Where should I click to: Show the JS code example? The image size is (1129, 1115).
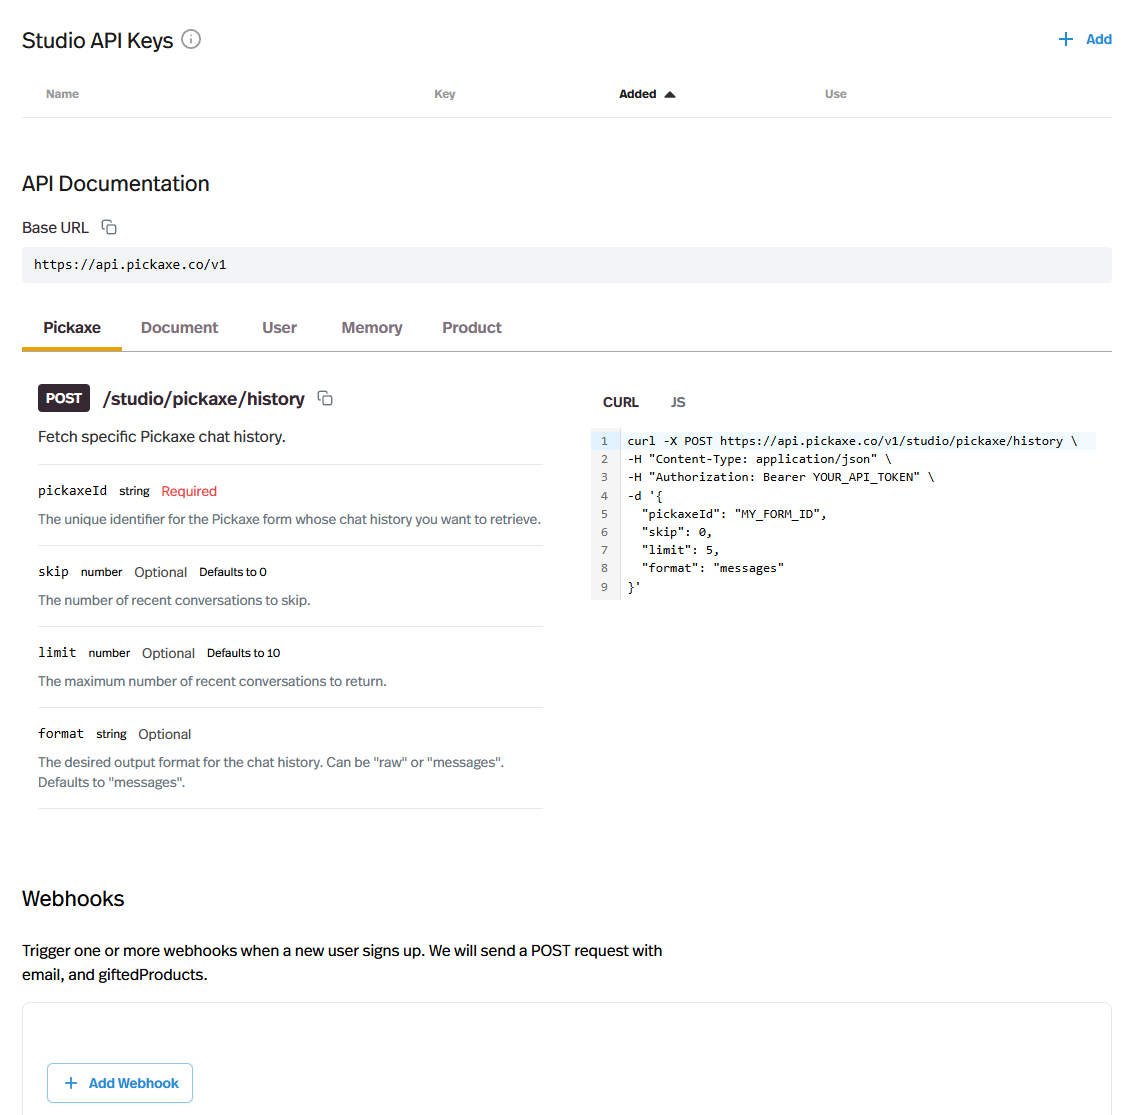point(678,402)
